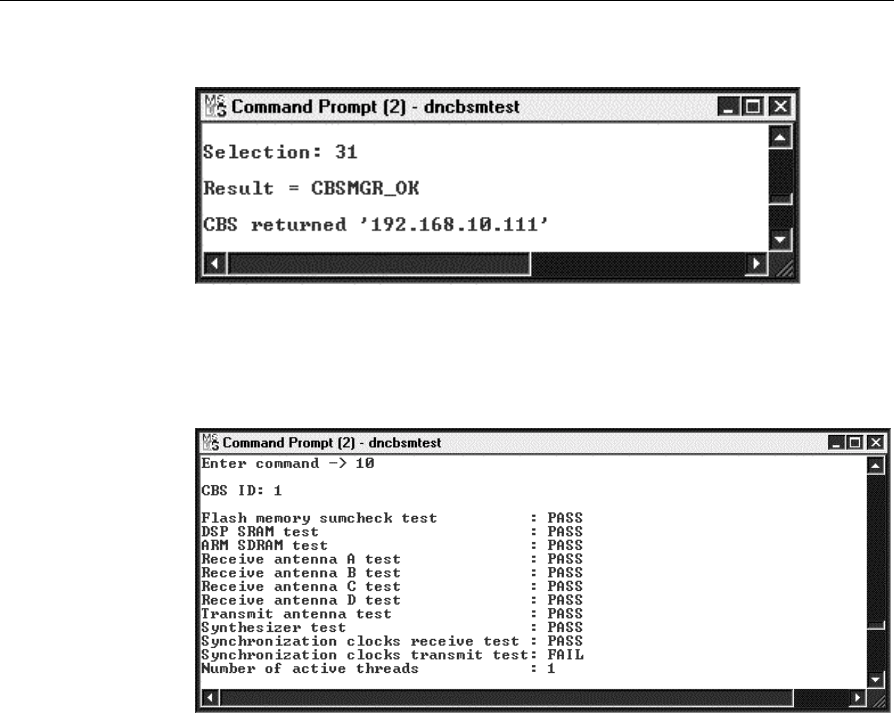This screenshot has width=894, height=713.
Task: Click scroll up arrow in upper window
Action: 780,137
